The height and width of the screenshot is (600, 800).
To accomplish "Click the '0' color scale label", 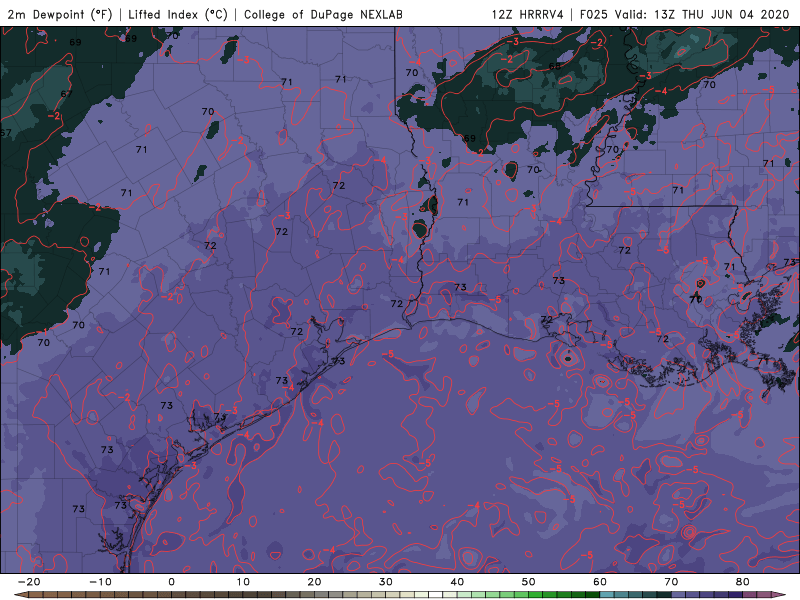I will (x=171, y=582).
